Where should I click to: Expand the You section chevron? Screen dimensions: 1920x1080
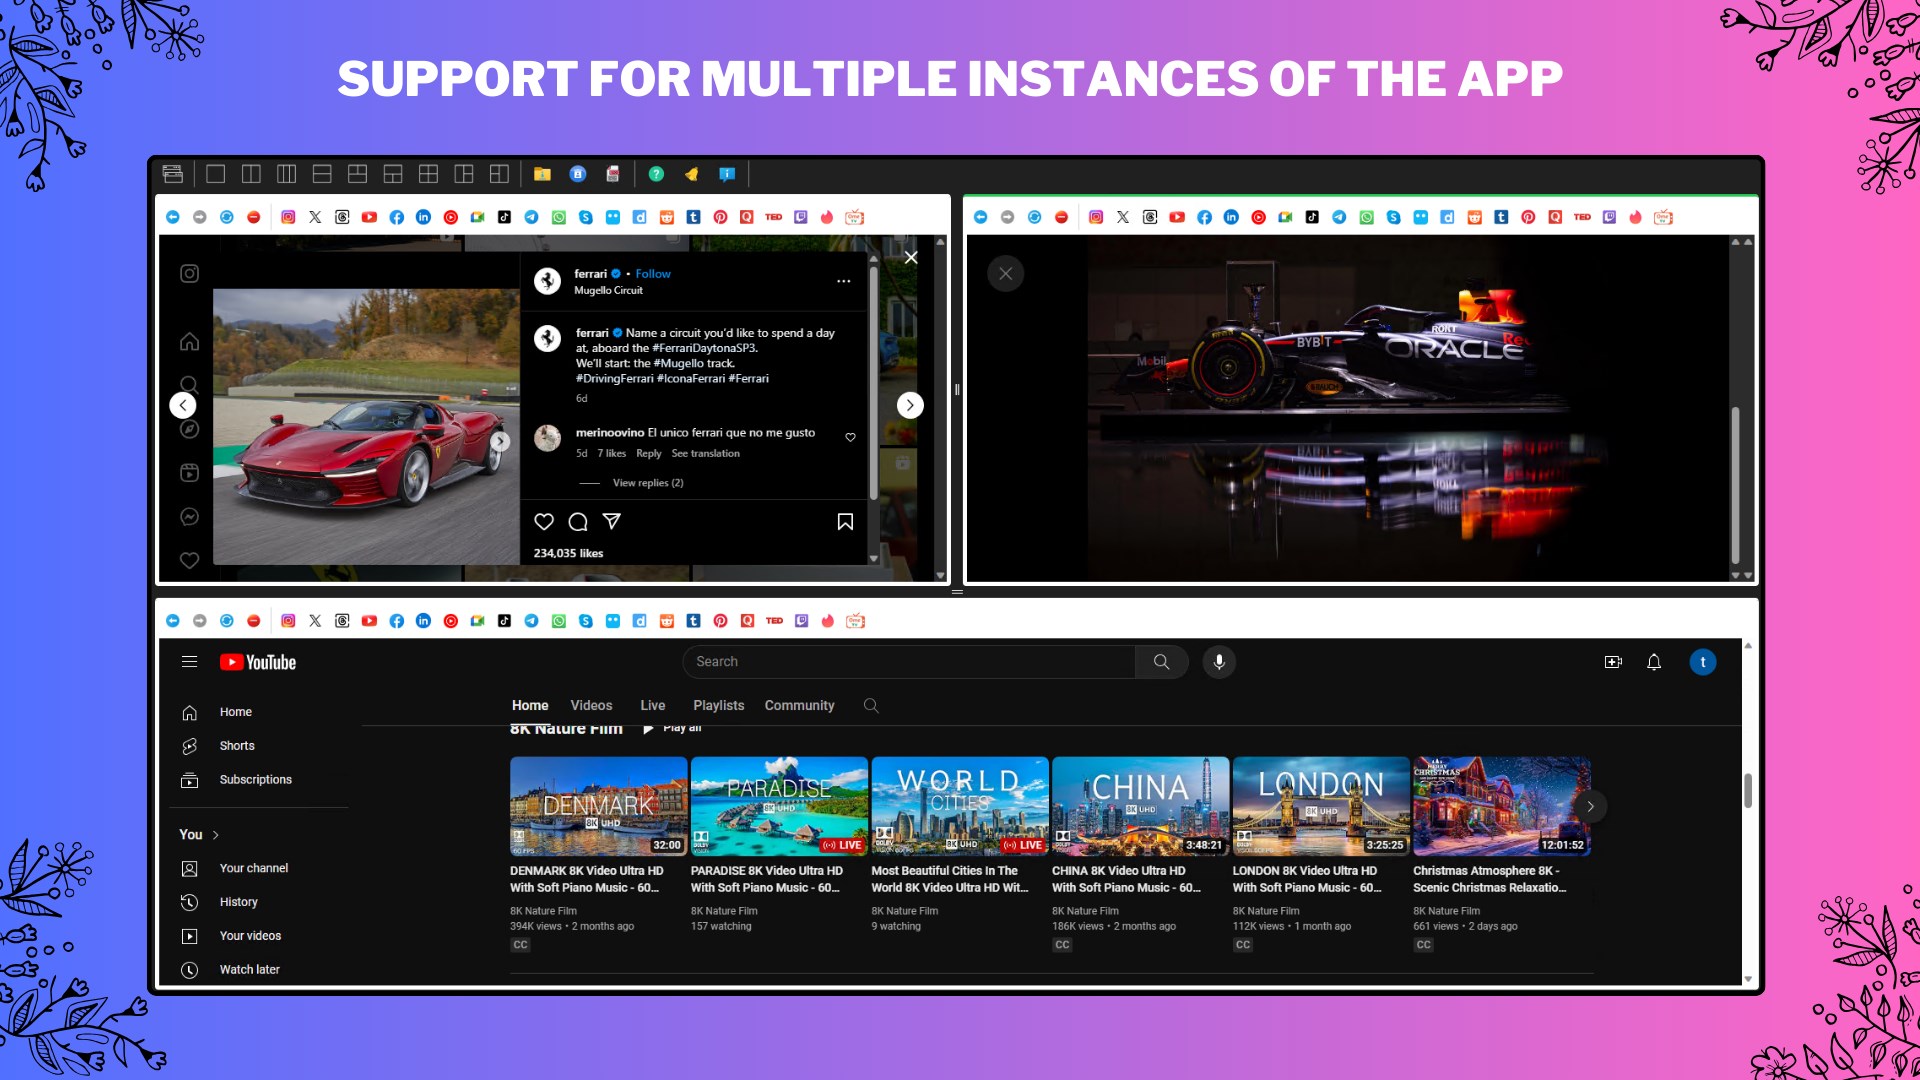(x=215, y=835)
